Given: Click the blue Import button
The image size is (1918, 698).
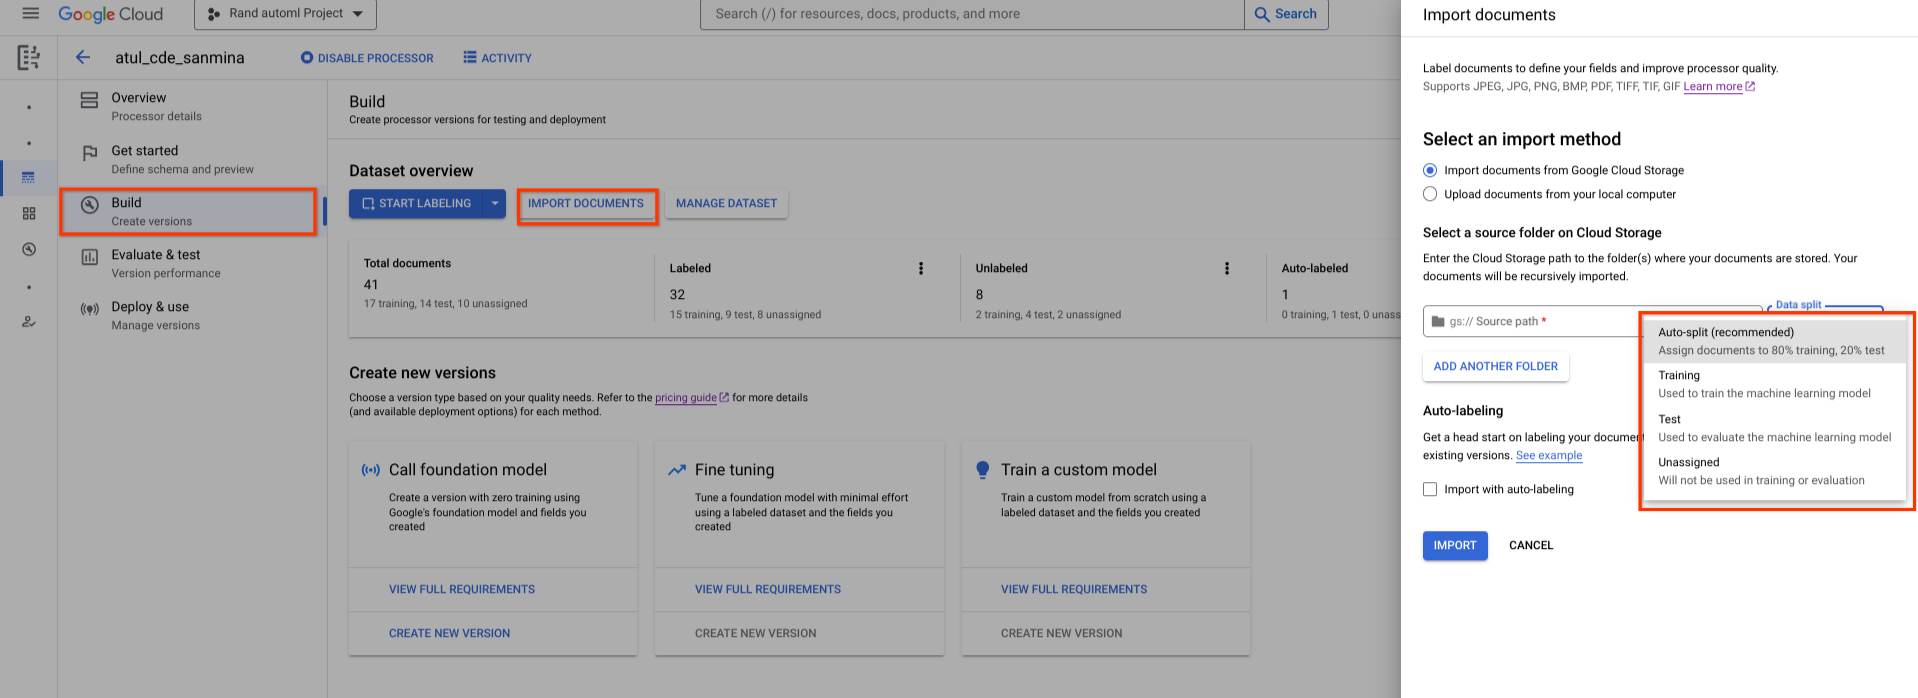Looking at the screenshot, I should (1454, 545).
